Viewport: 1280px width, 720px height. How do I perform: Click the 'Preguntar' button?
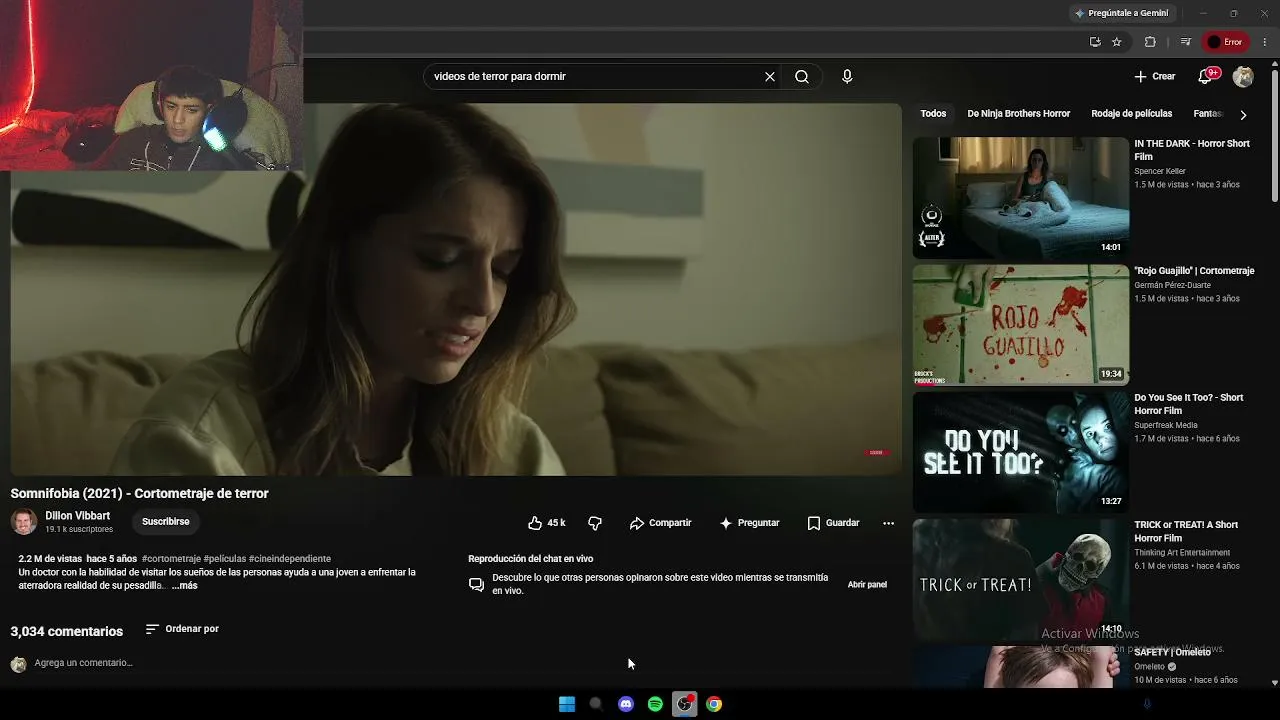749,523
